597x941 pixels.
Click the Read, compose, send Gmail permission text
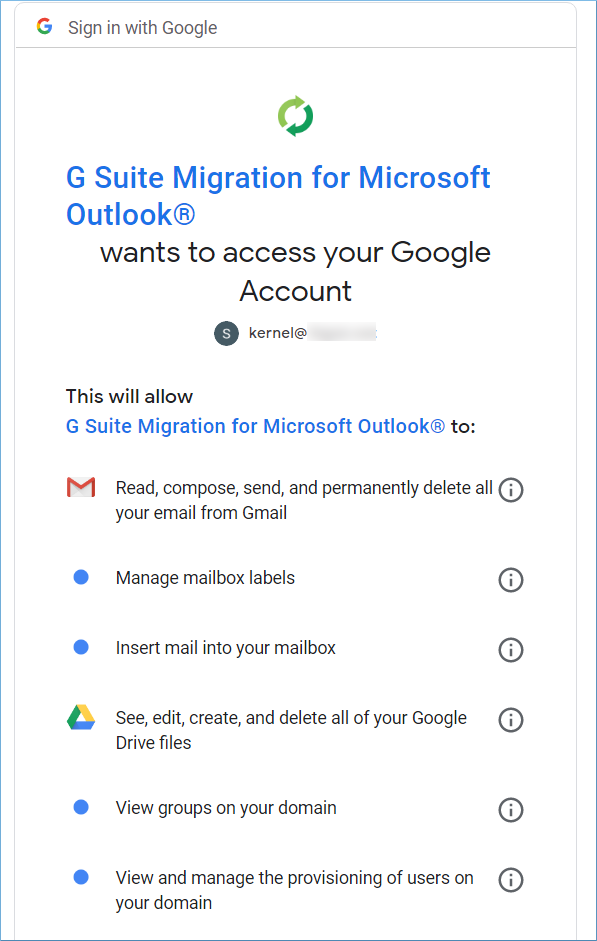click(x=304, y=500)
